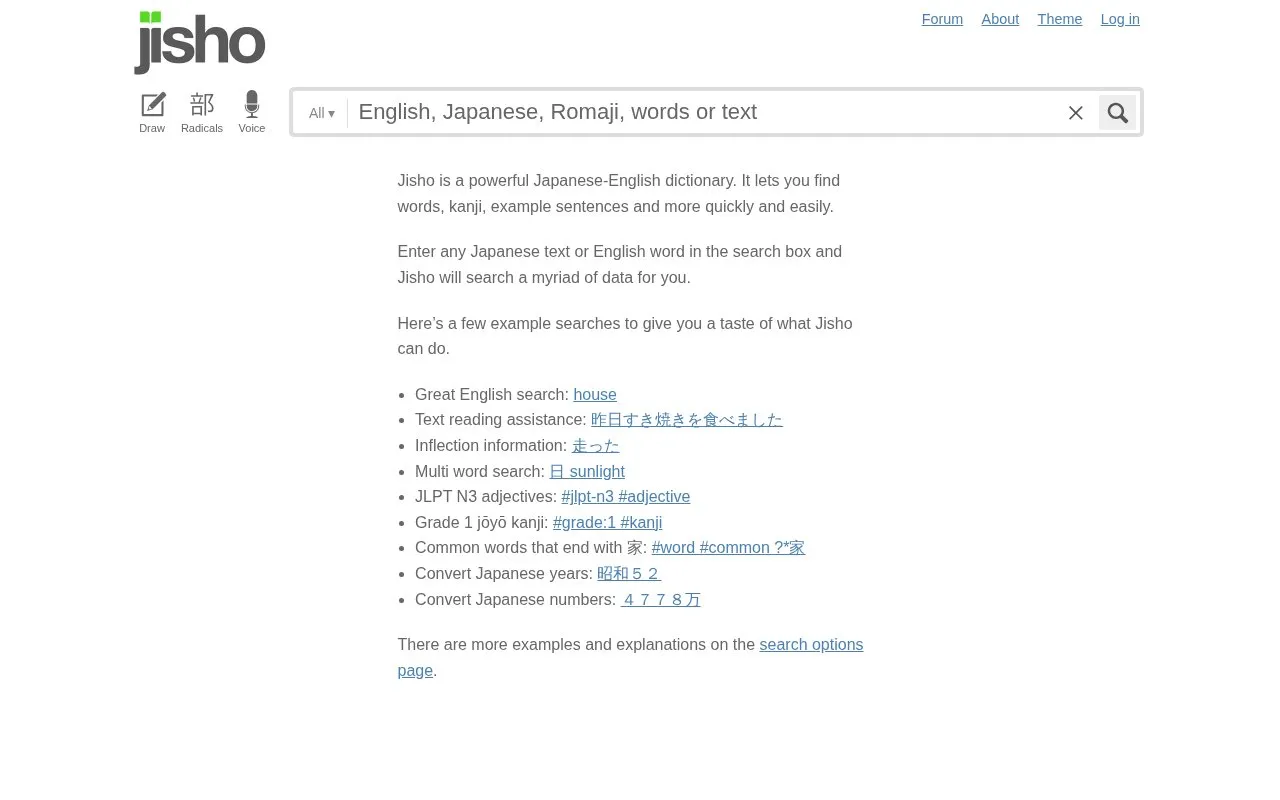Click the 走った inflection example

[596, 446]
